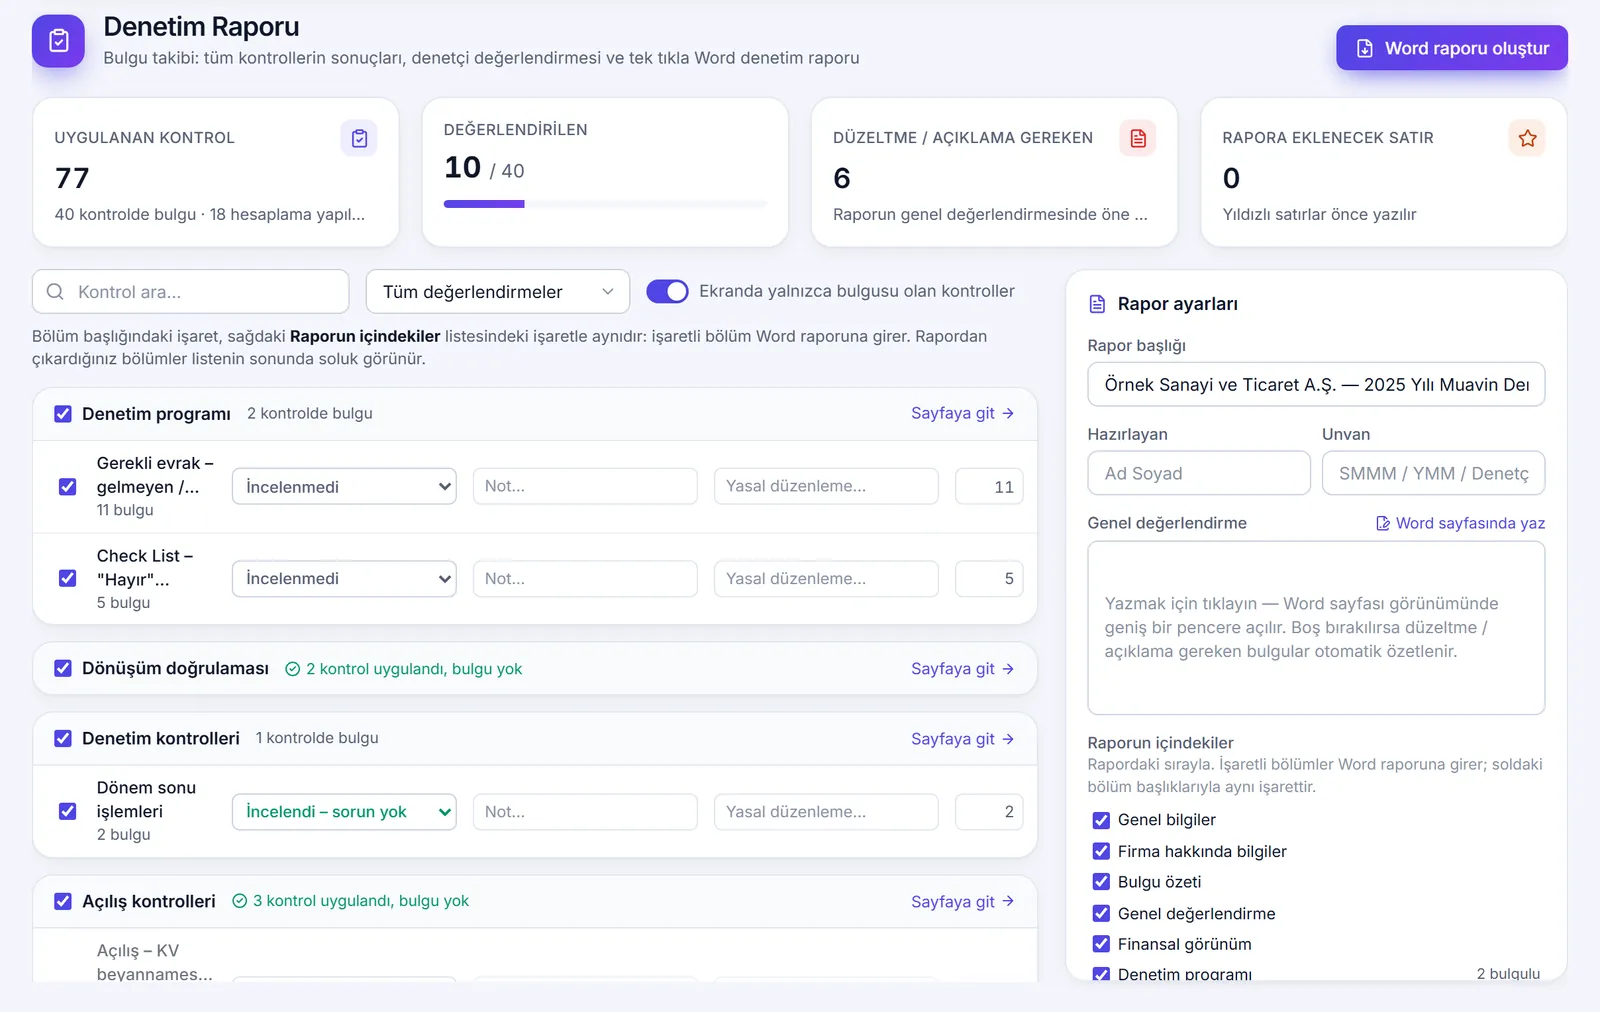Click the Genel değerlendirme text area

tap(1316, 628)
